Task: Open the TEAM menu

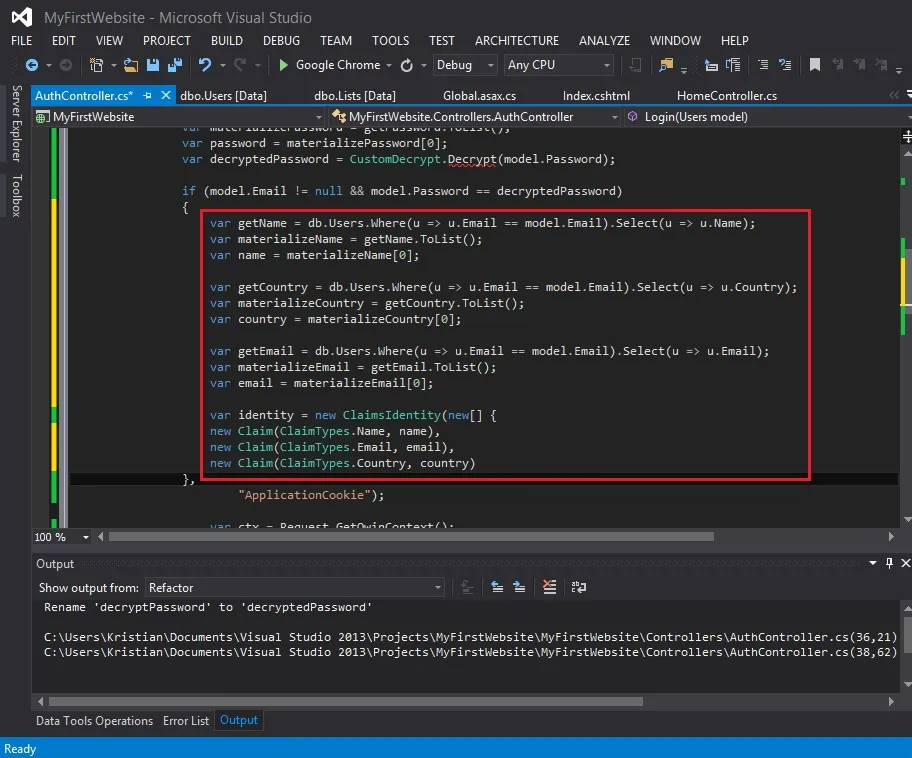Action: (336, 41)
